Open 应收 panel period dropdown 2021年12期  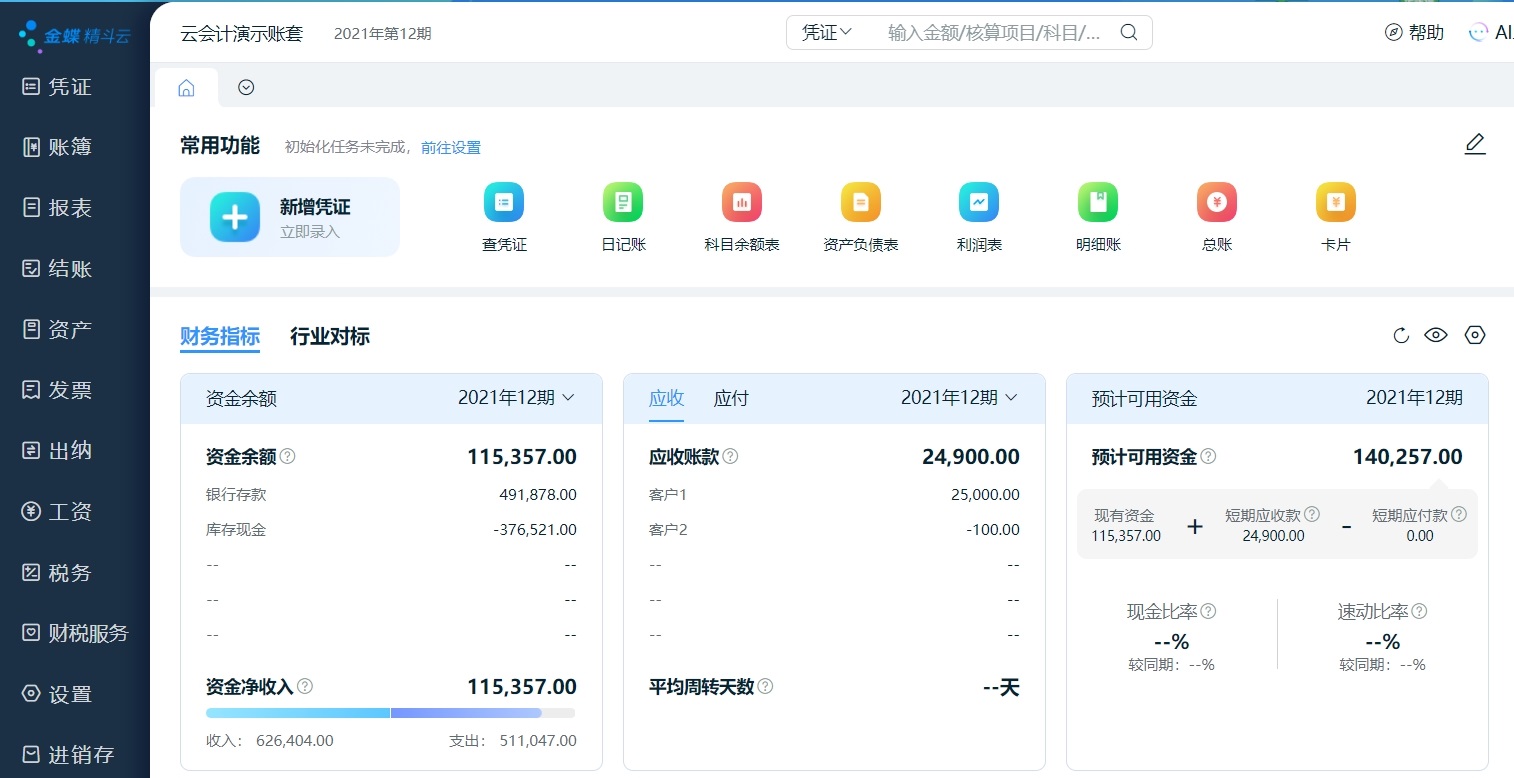tap(959, 397)
